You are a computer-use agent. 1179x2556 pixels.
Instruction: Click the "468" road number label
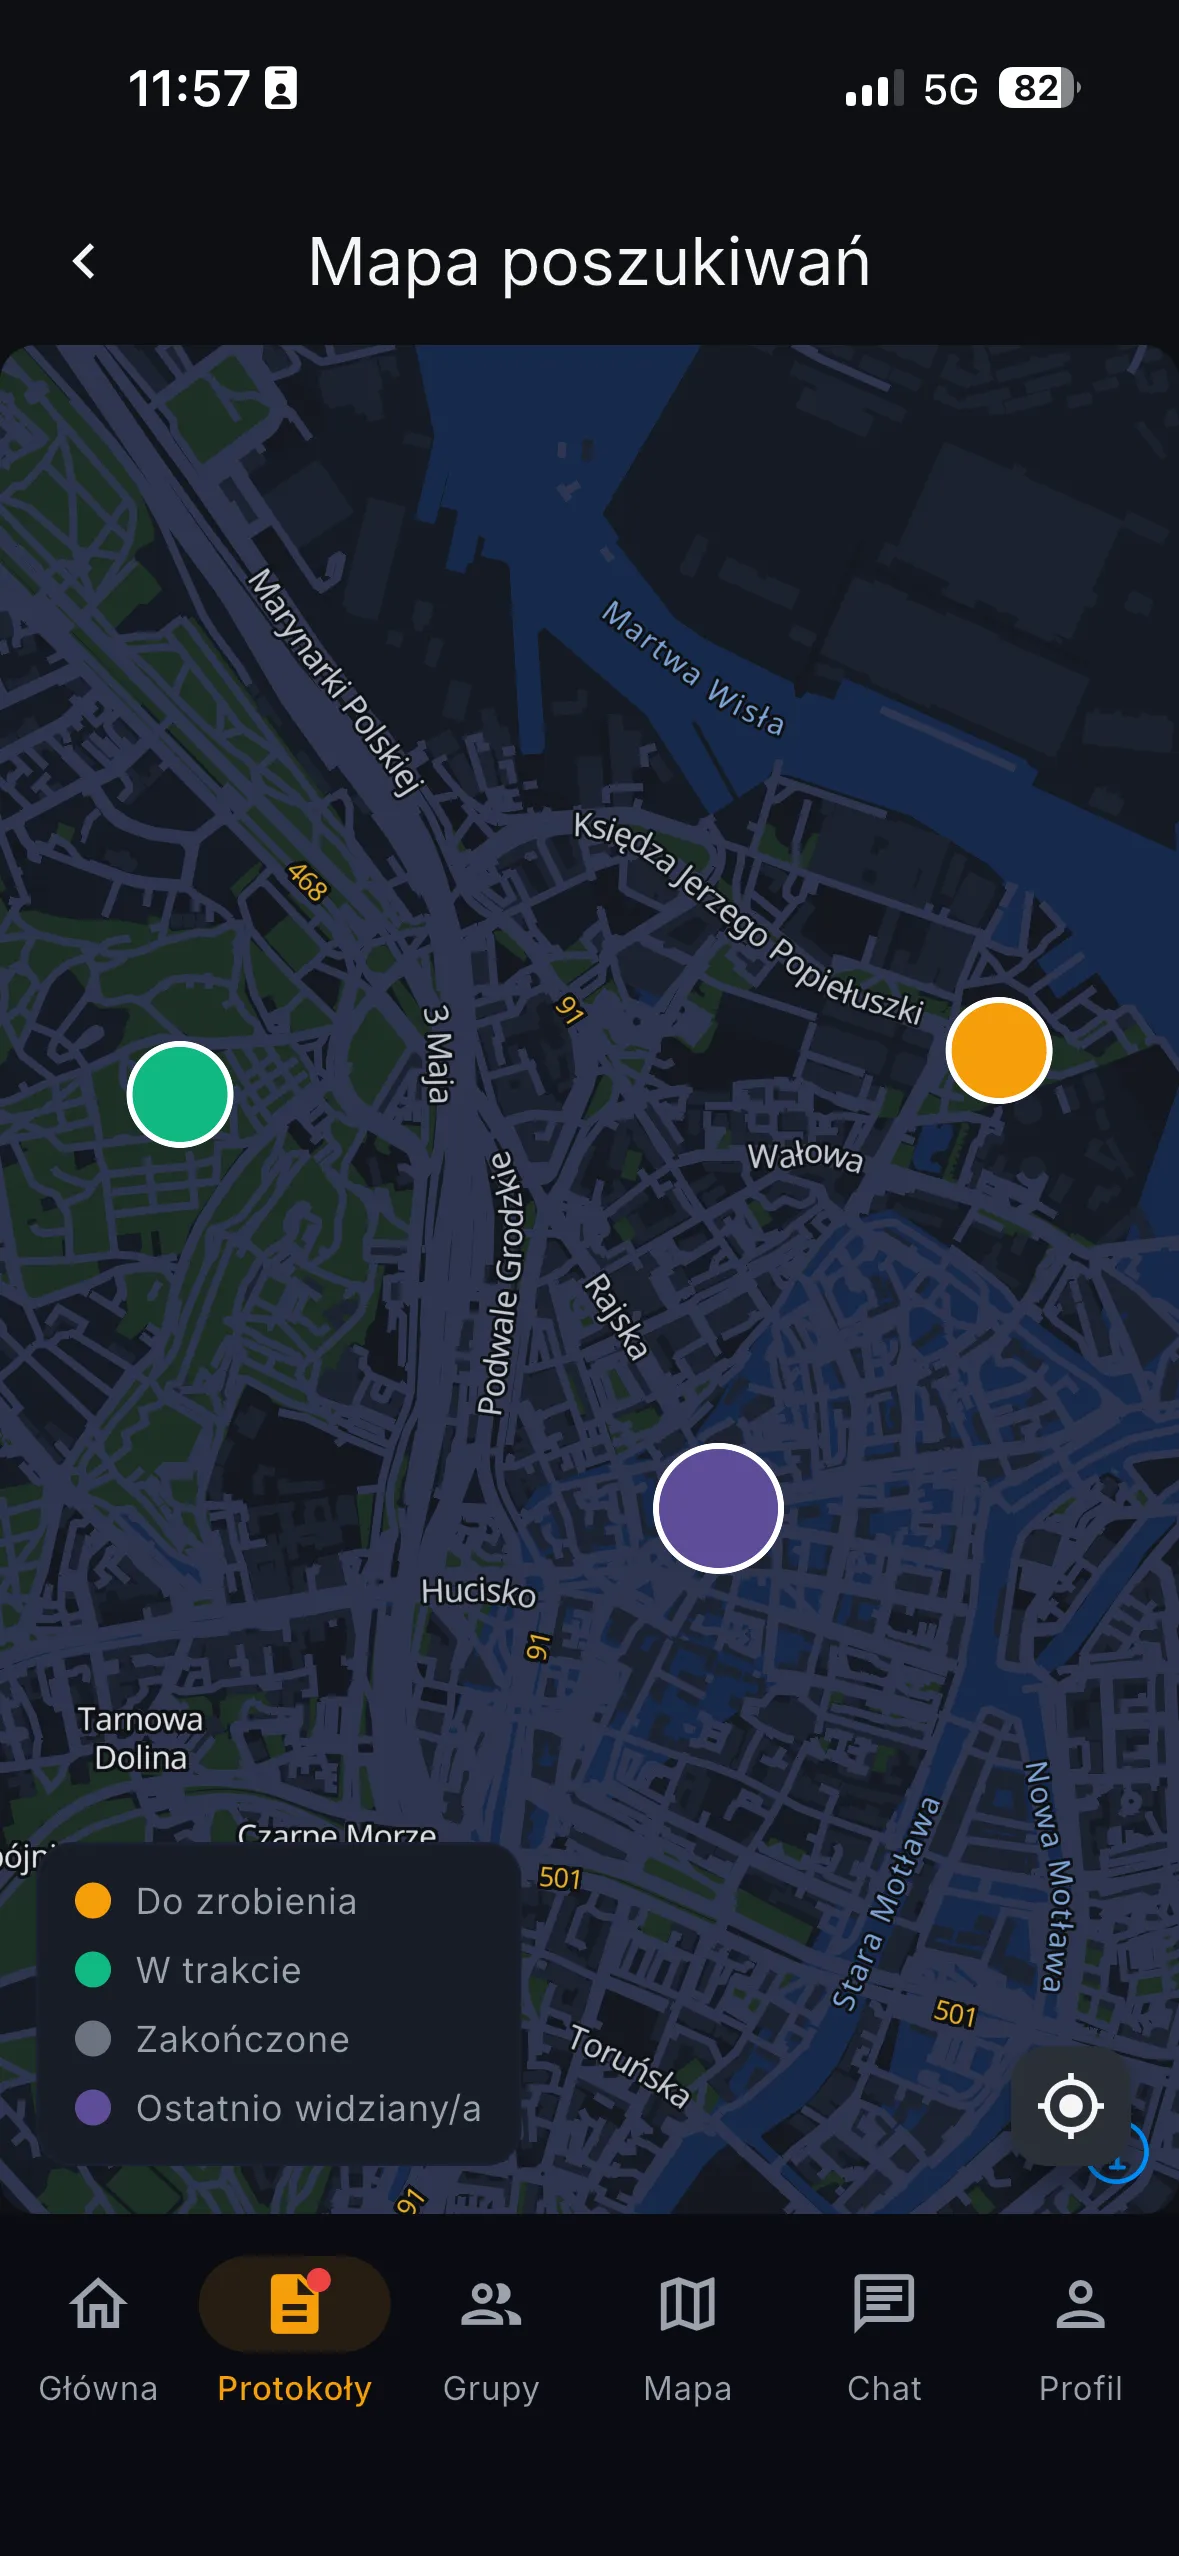click(307, 882)
